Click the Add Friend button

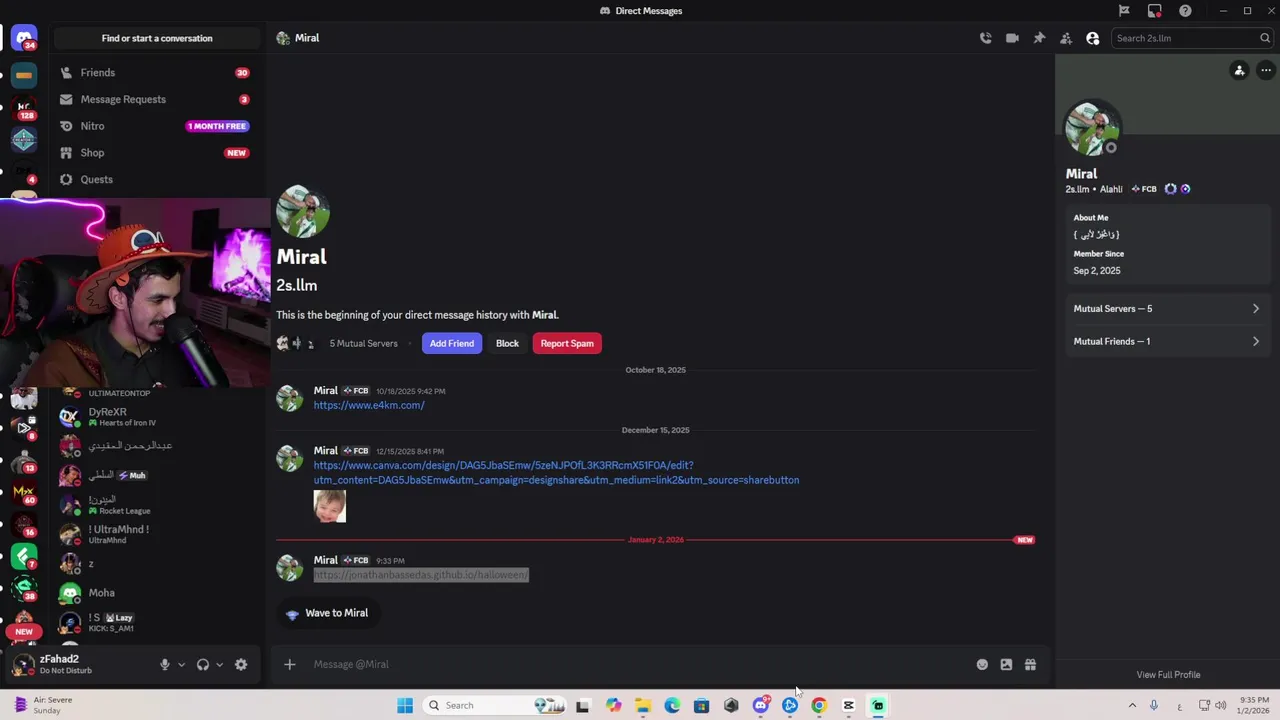(x=452, y=343)
